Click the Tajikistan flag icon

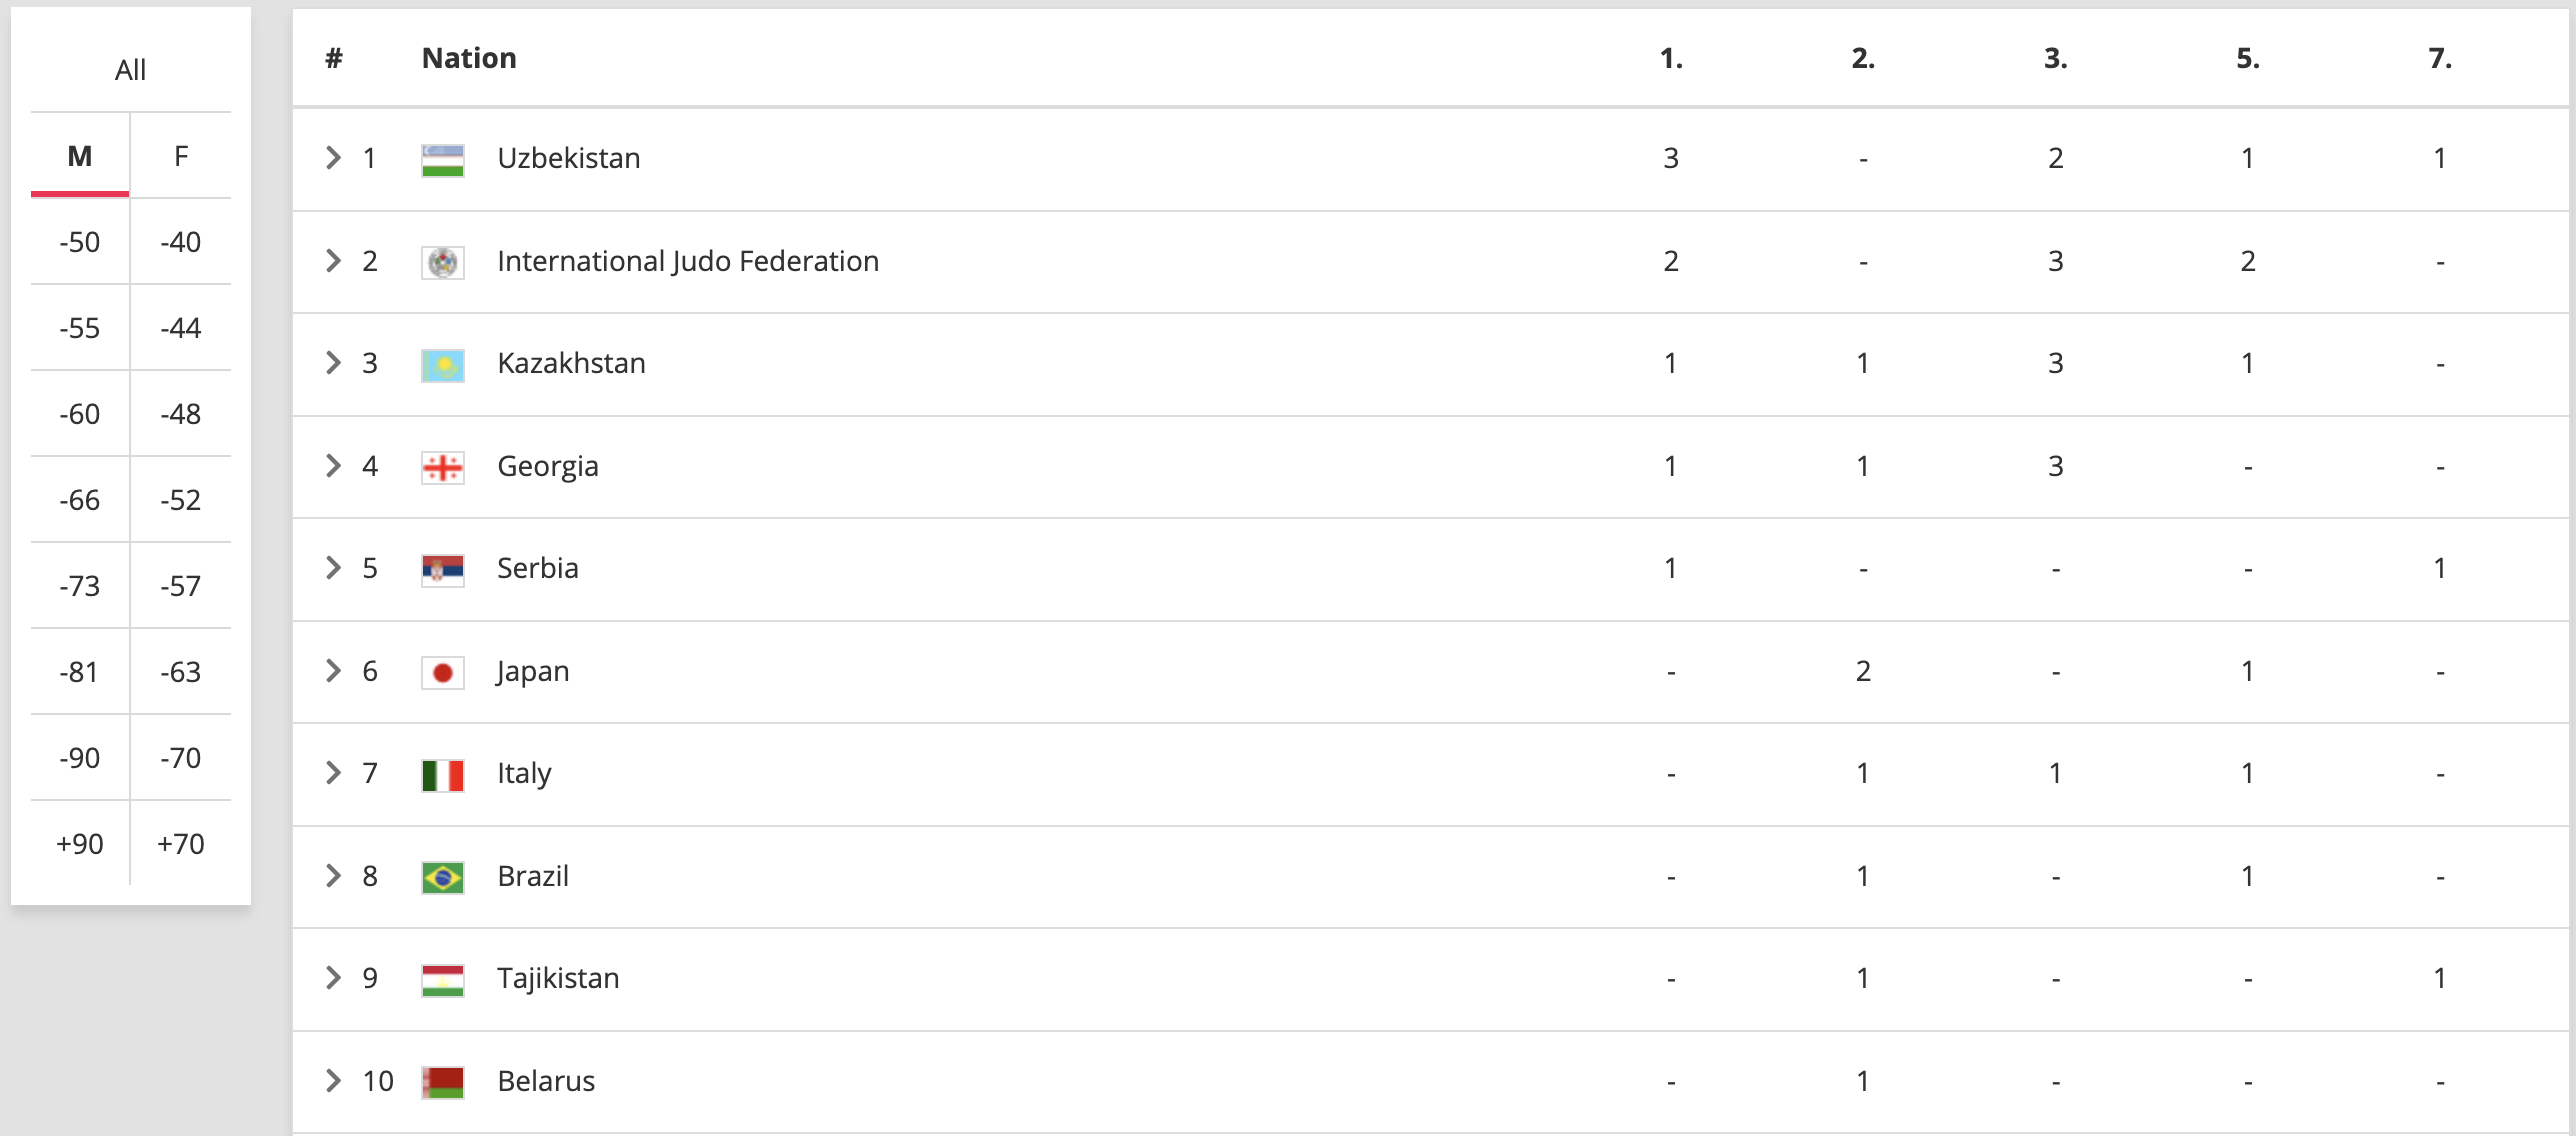click(x=442, y=980)
